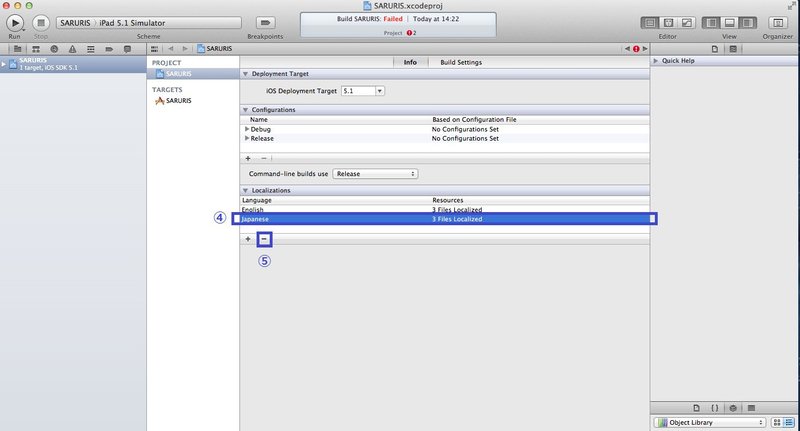Expand the SARURIS project in navigator
The height and width of the screenshot is (431, 800).
click(4, 64)
